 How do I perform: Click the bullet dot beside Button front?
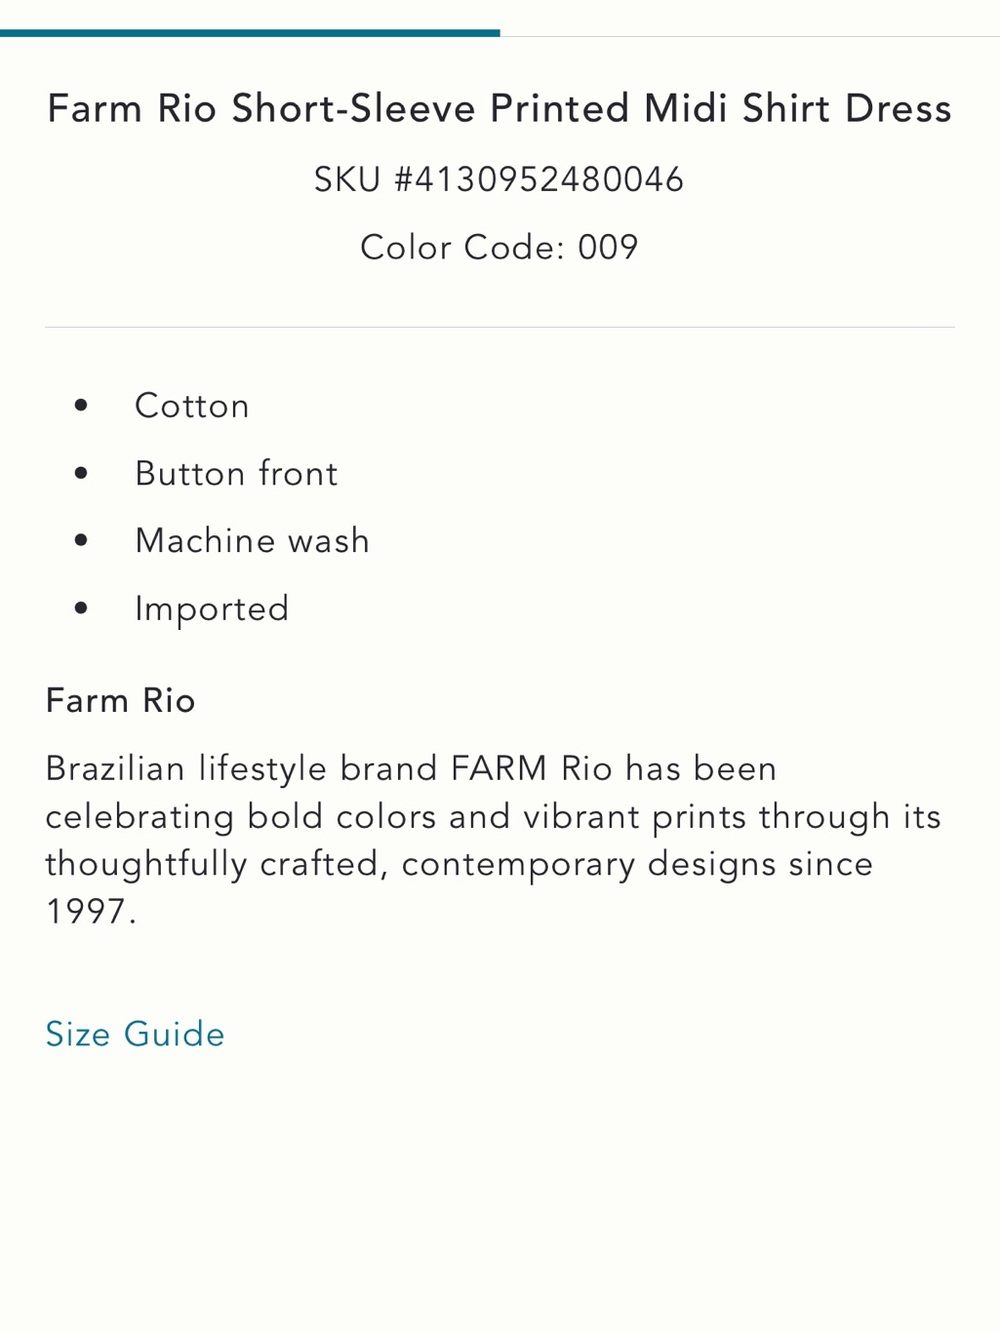(x=81, y=473)
